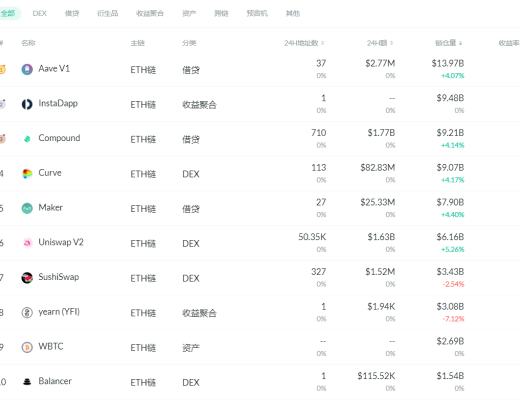Click Balancer's $115.52K 24H volume
The height and width of the screenshot is (400, 520).
pos(376,376)
